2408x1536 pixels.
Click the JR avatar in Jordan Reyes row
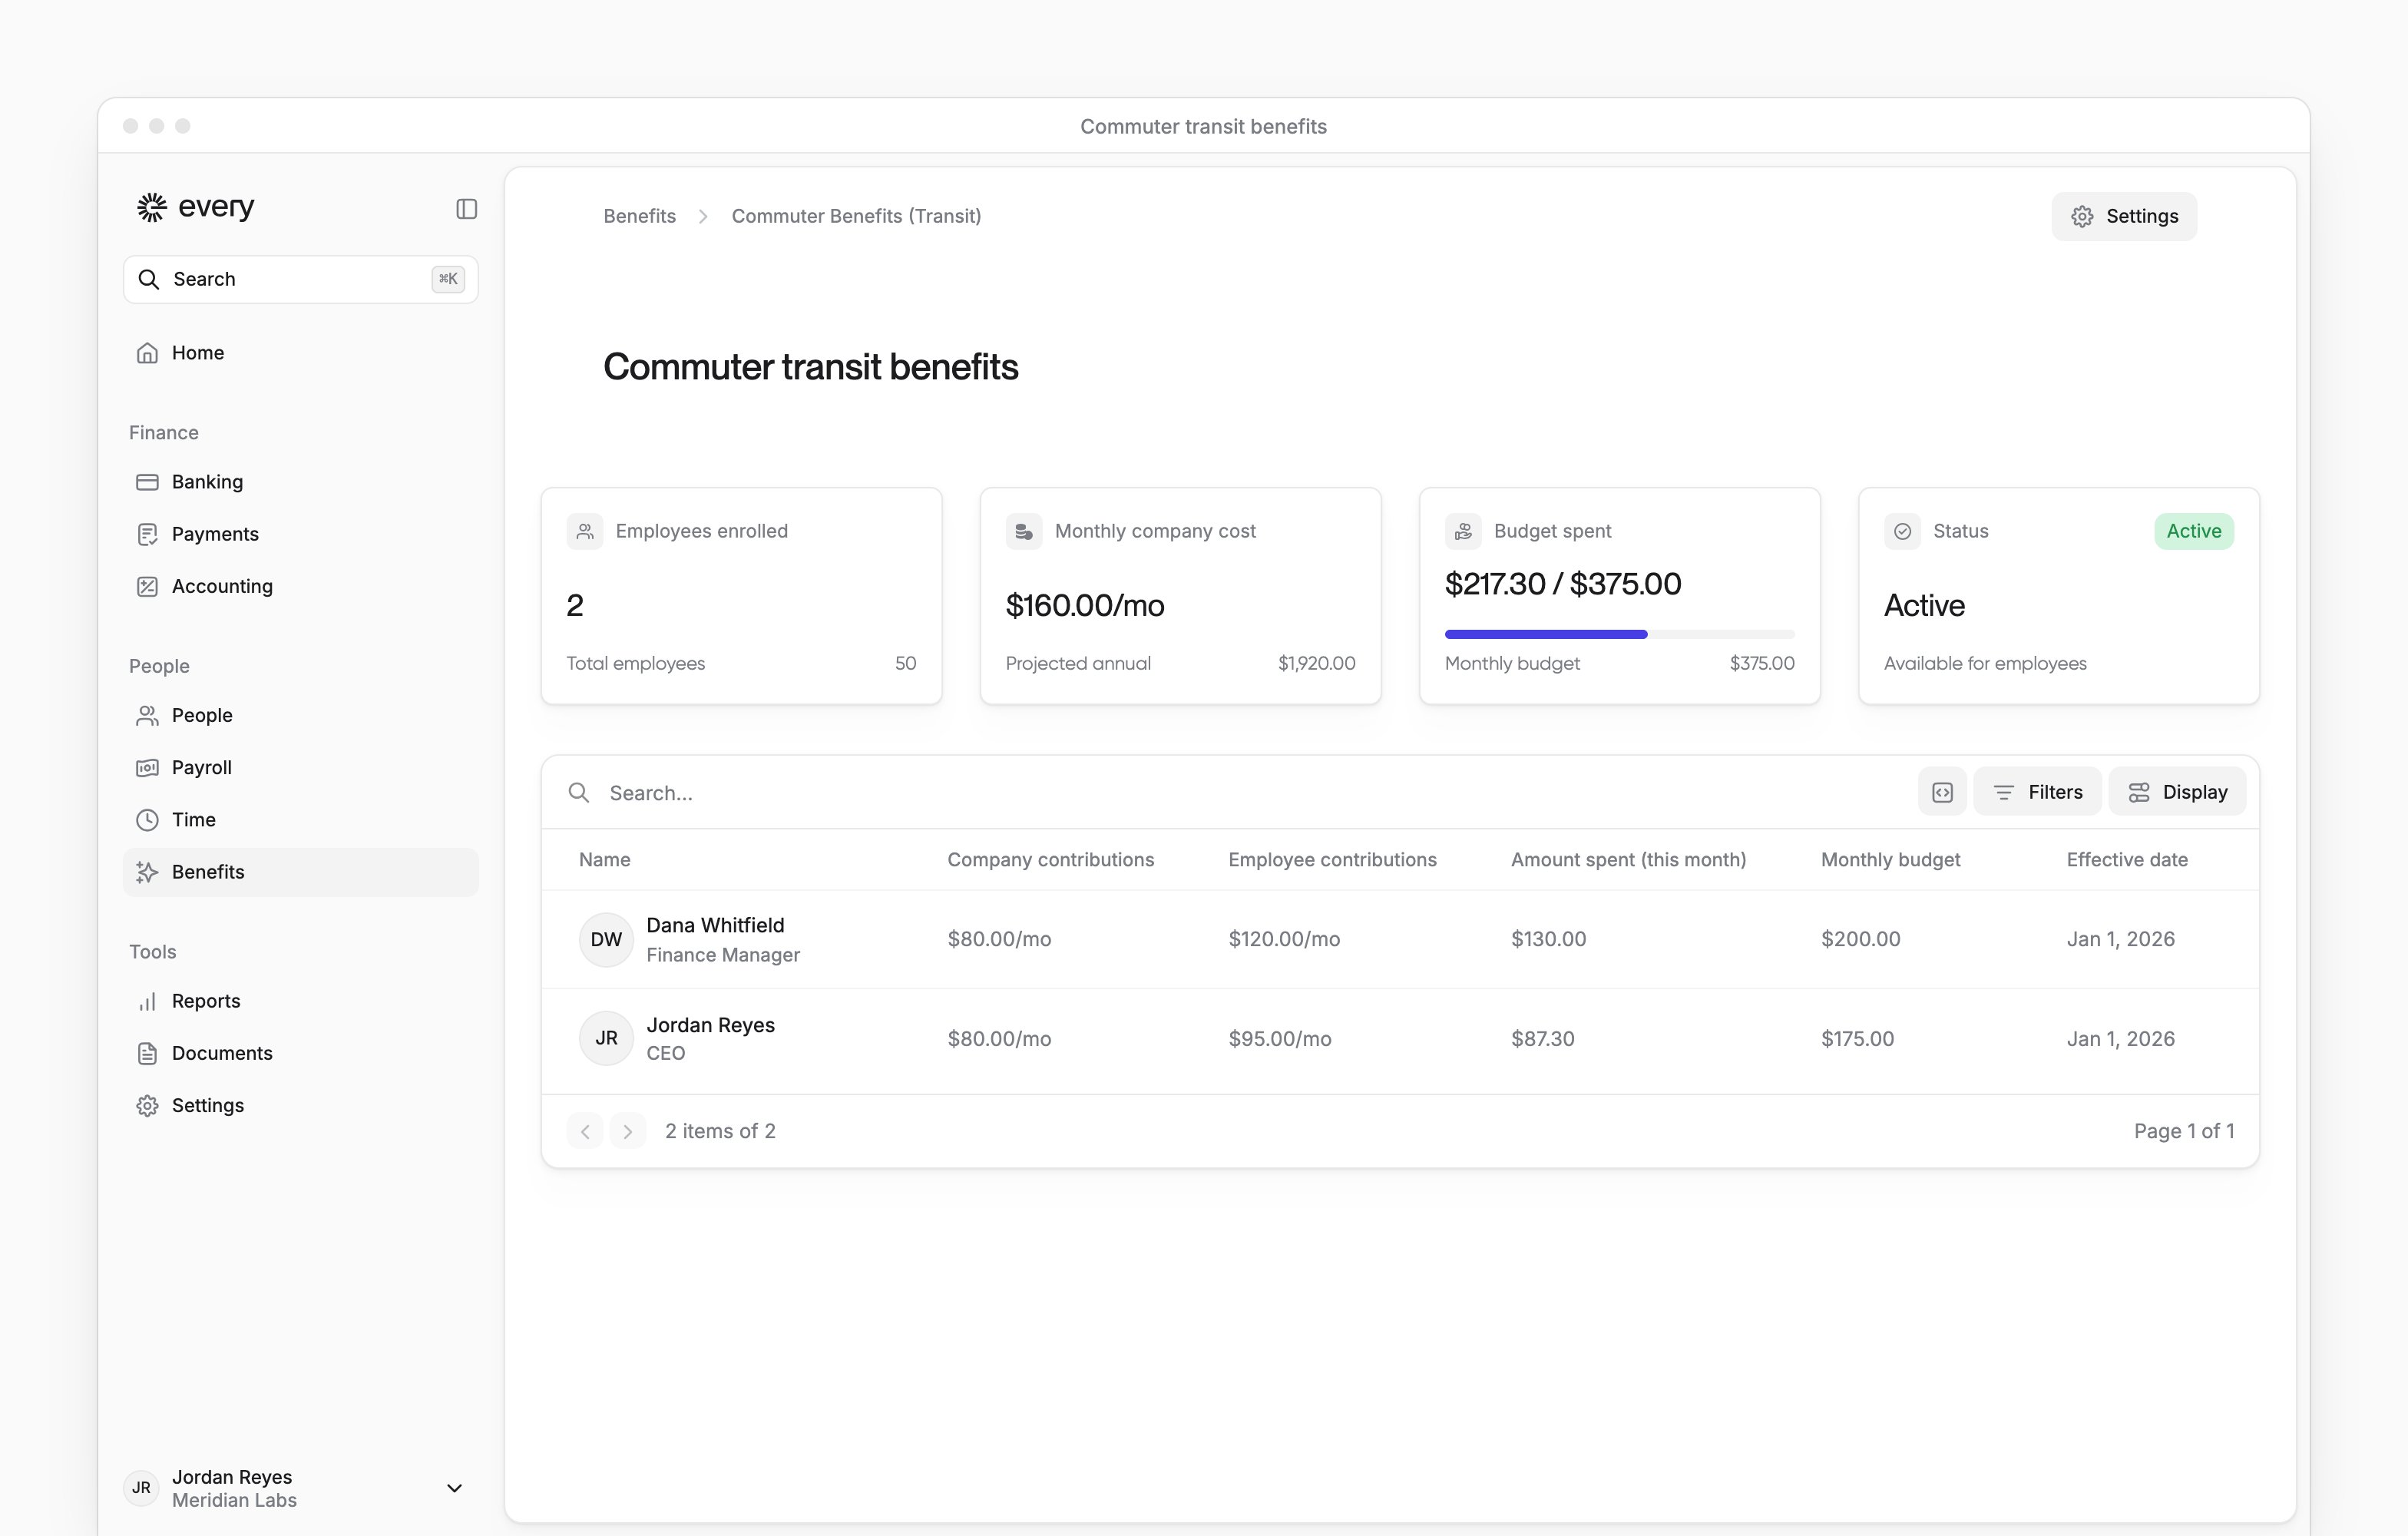point(606,1038)
